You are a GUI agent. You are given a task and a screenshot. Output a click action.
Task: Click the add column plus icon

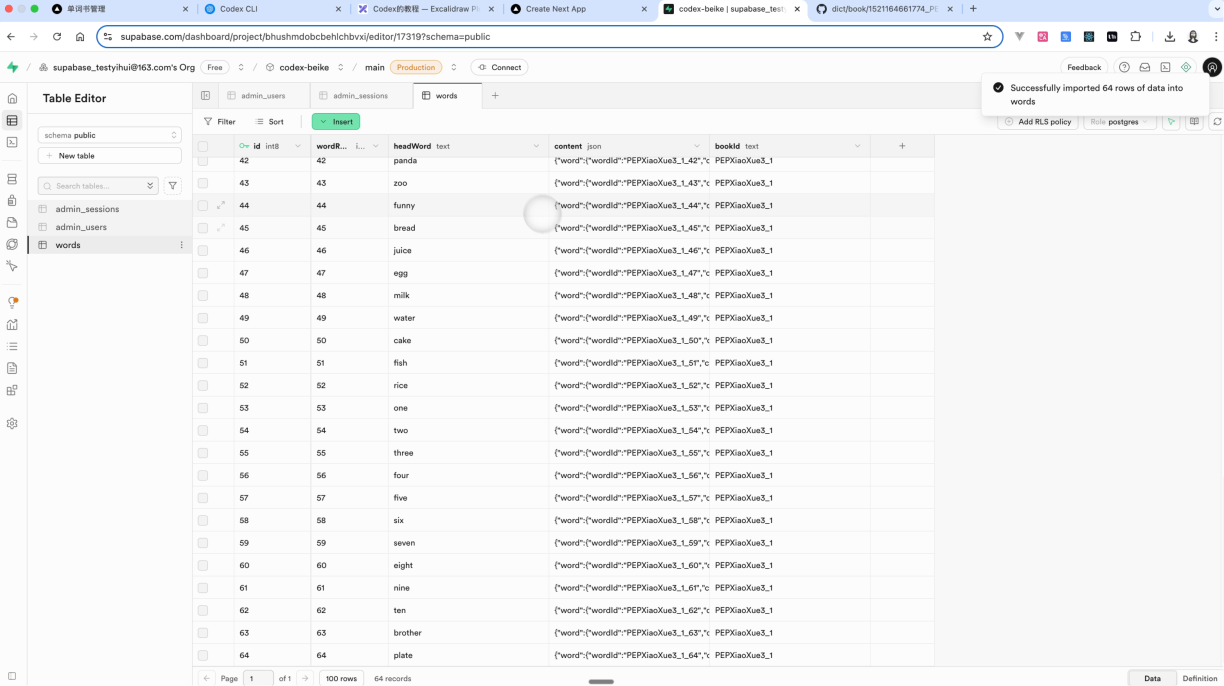902,146
